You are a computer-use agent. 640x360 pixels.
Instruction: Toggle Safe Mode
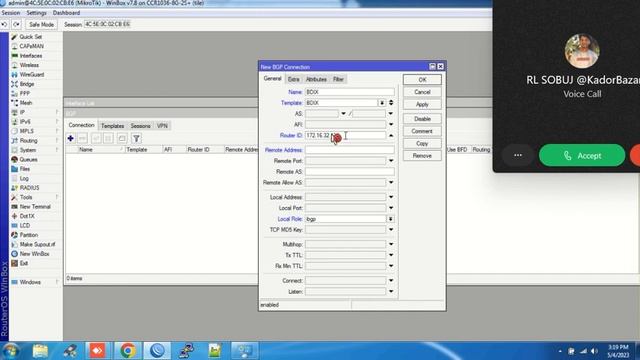41,24
